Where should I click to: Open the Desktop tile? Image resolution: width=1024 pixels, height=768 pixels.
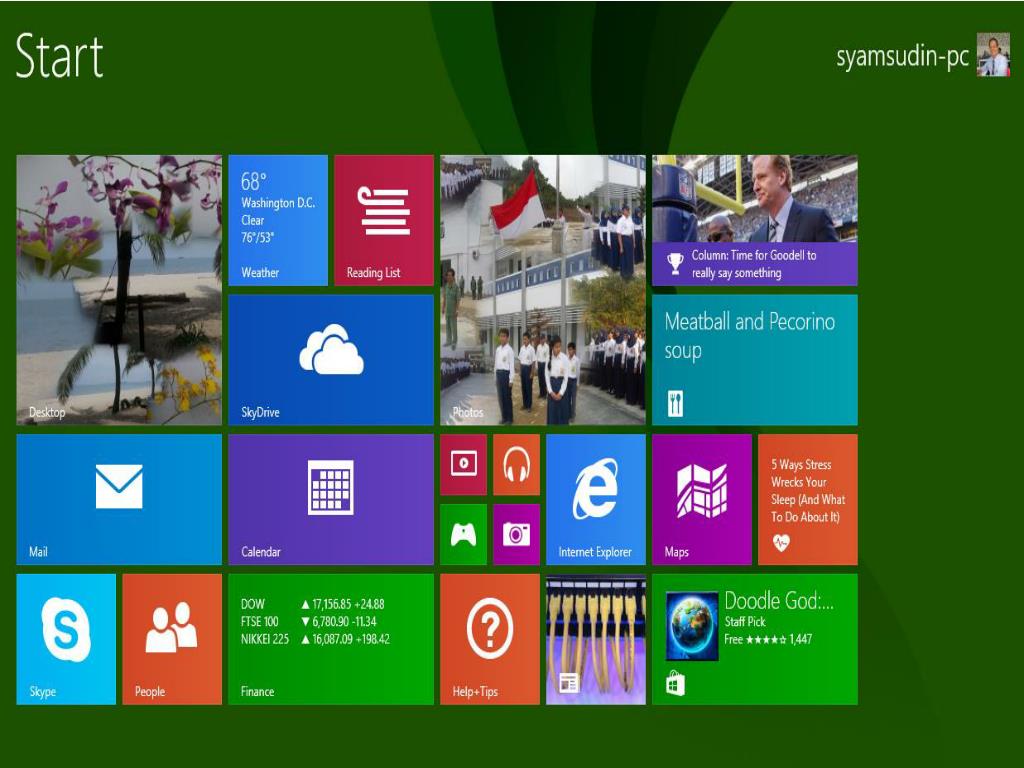click(119, 290)
